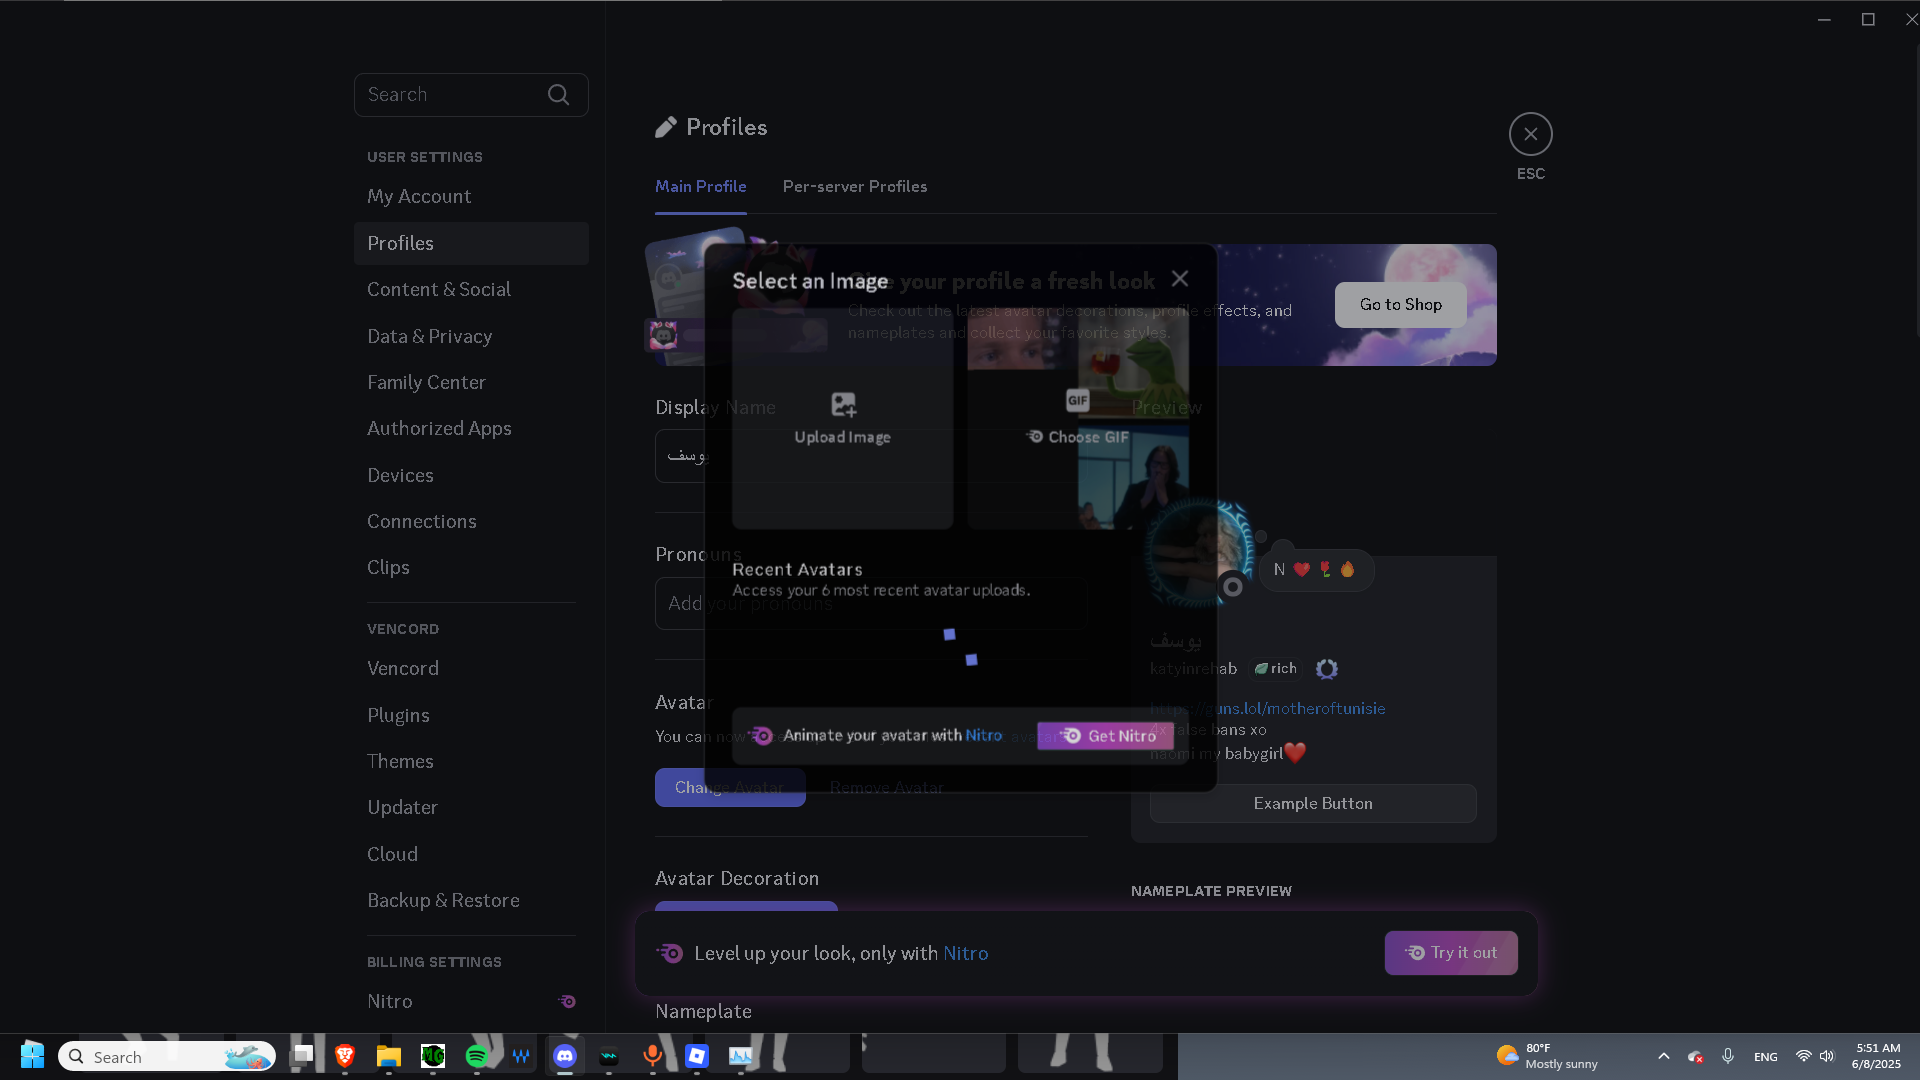Switch to the Main Profile tab
This screenshot has width=1920, height=1080.
(x=700, y=187)
